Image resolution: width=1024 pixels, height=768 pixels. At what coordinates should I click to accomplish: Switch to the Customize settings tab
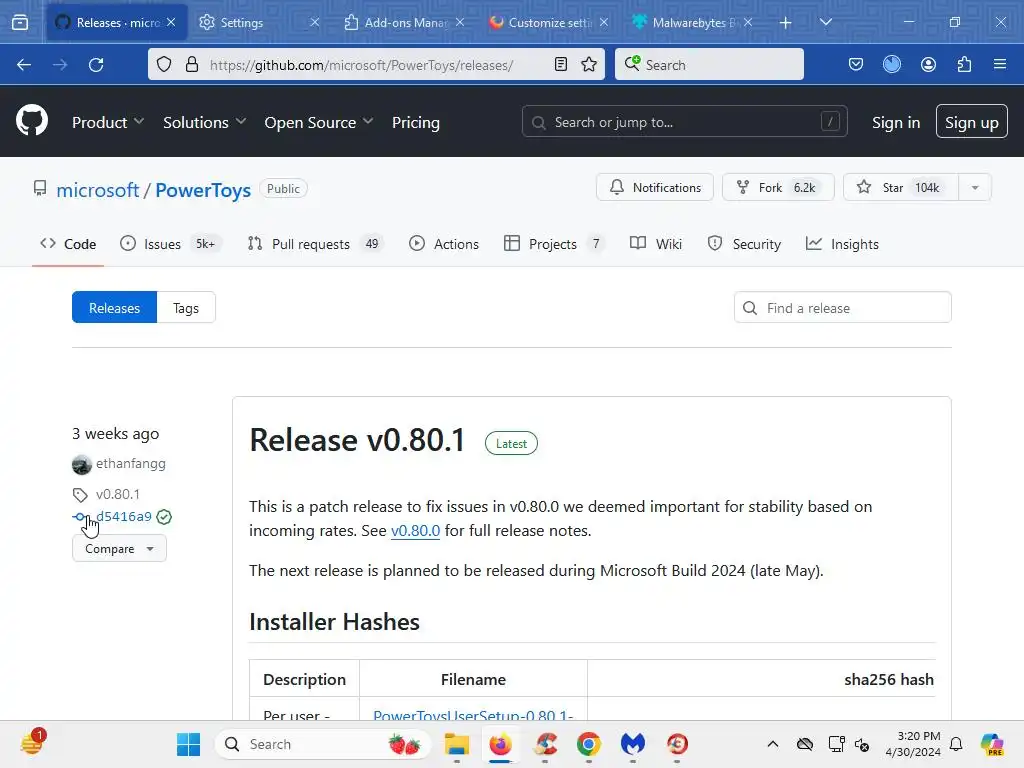(549, 23)
